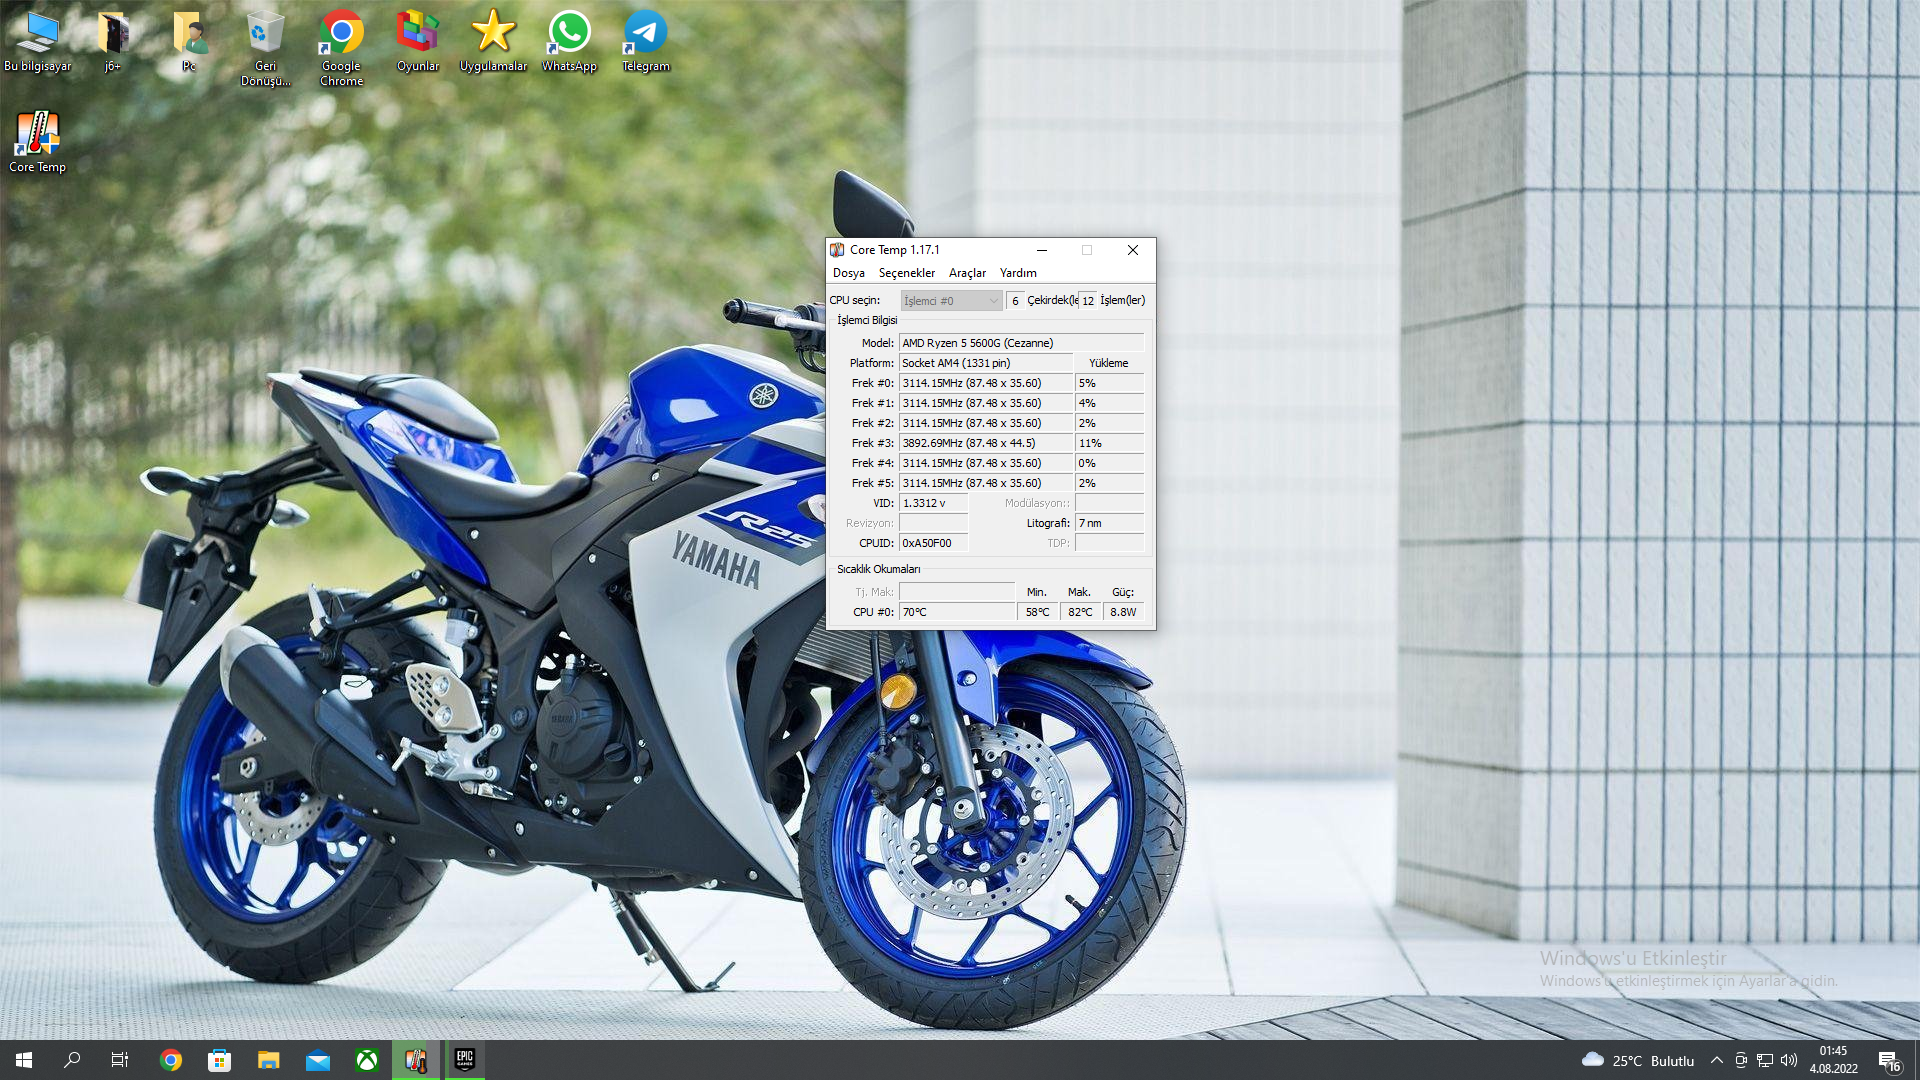Open Bu bilgisayar desktop icon
Screen dimensions: 1920x1080
click(38, 42)
